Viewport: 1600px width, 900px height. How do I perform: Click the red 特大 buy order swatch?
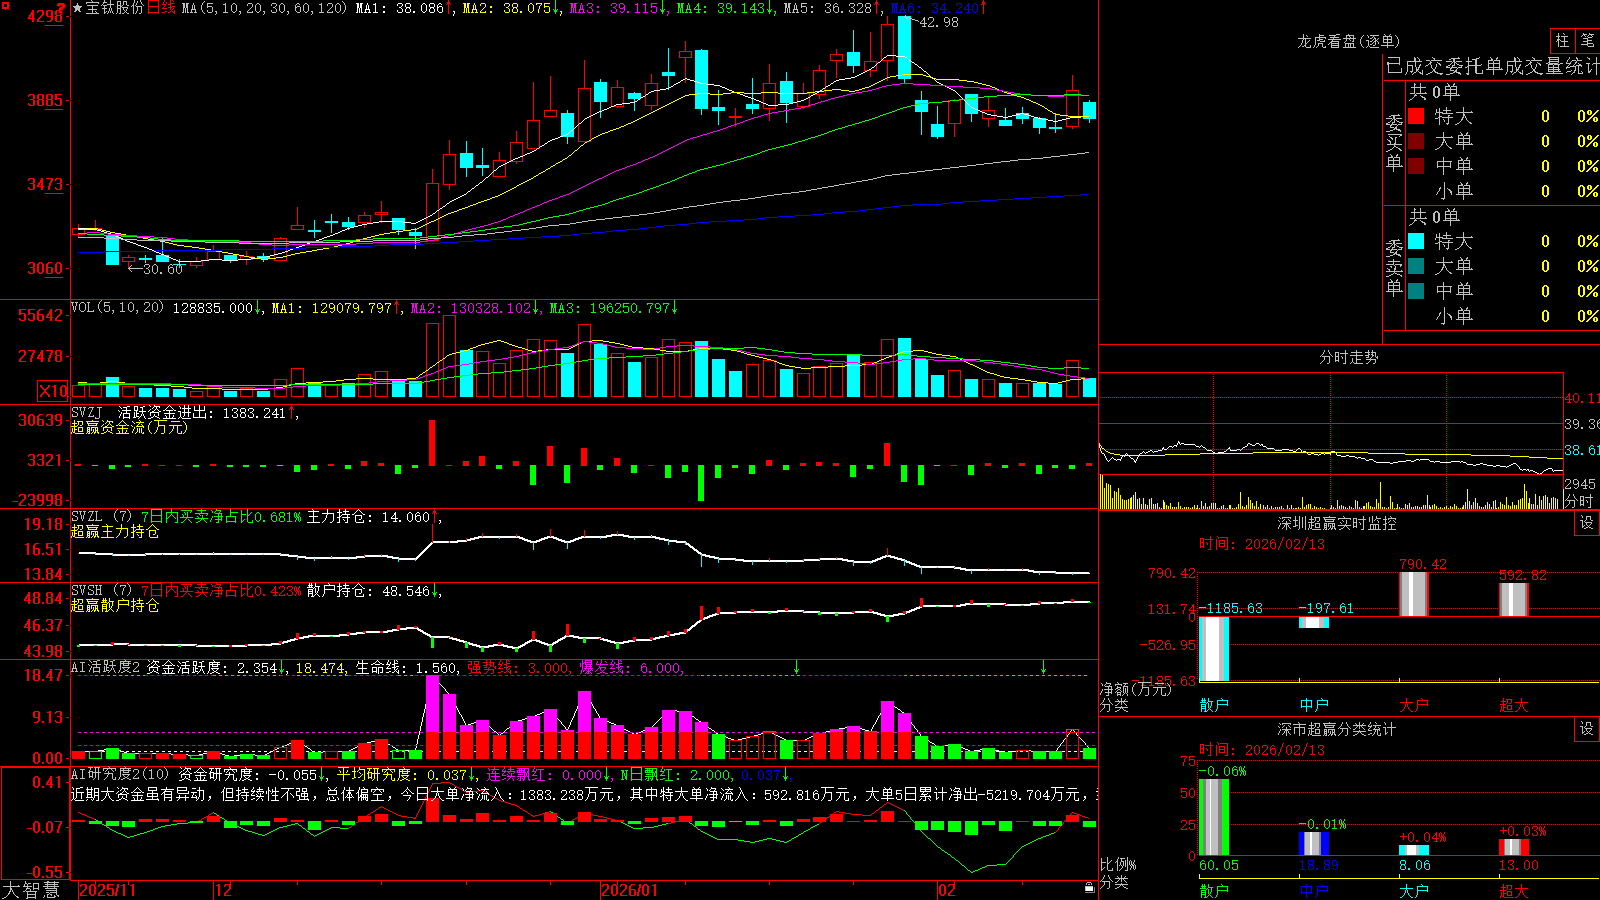click(x=1416, y=116)
